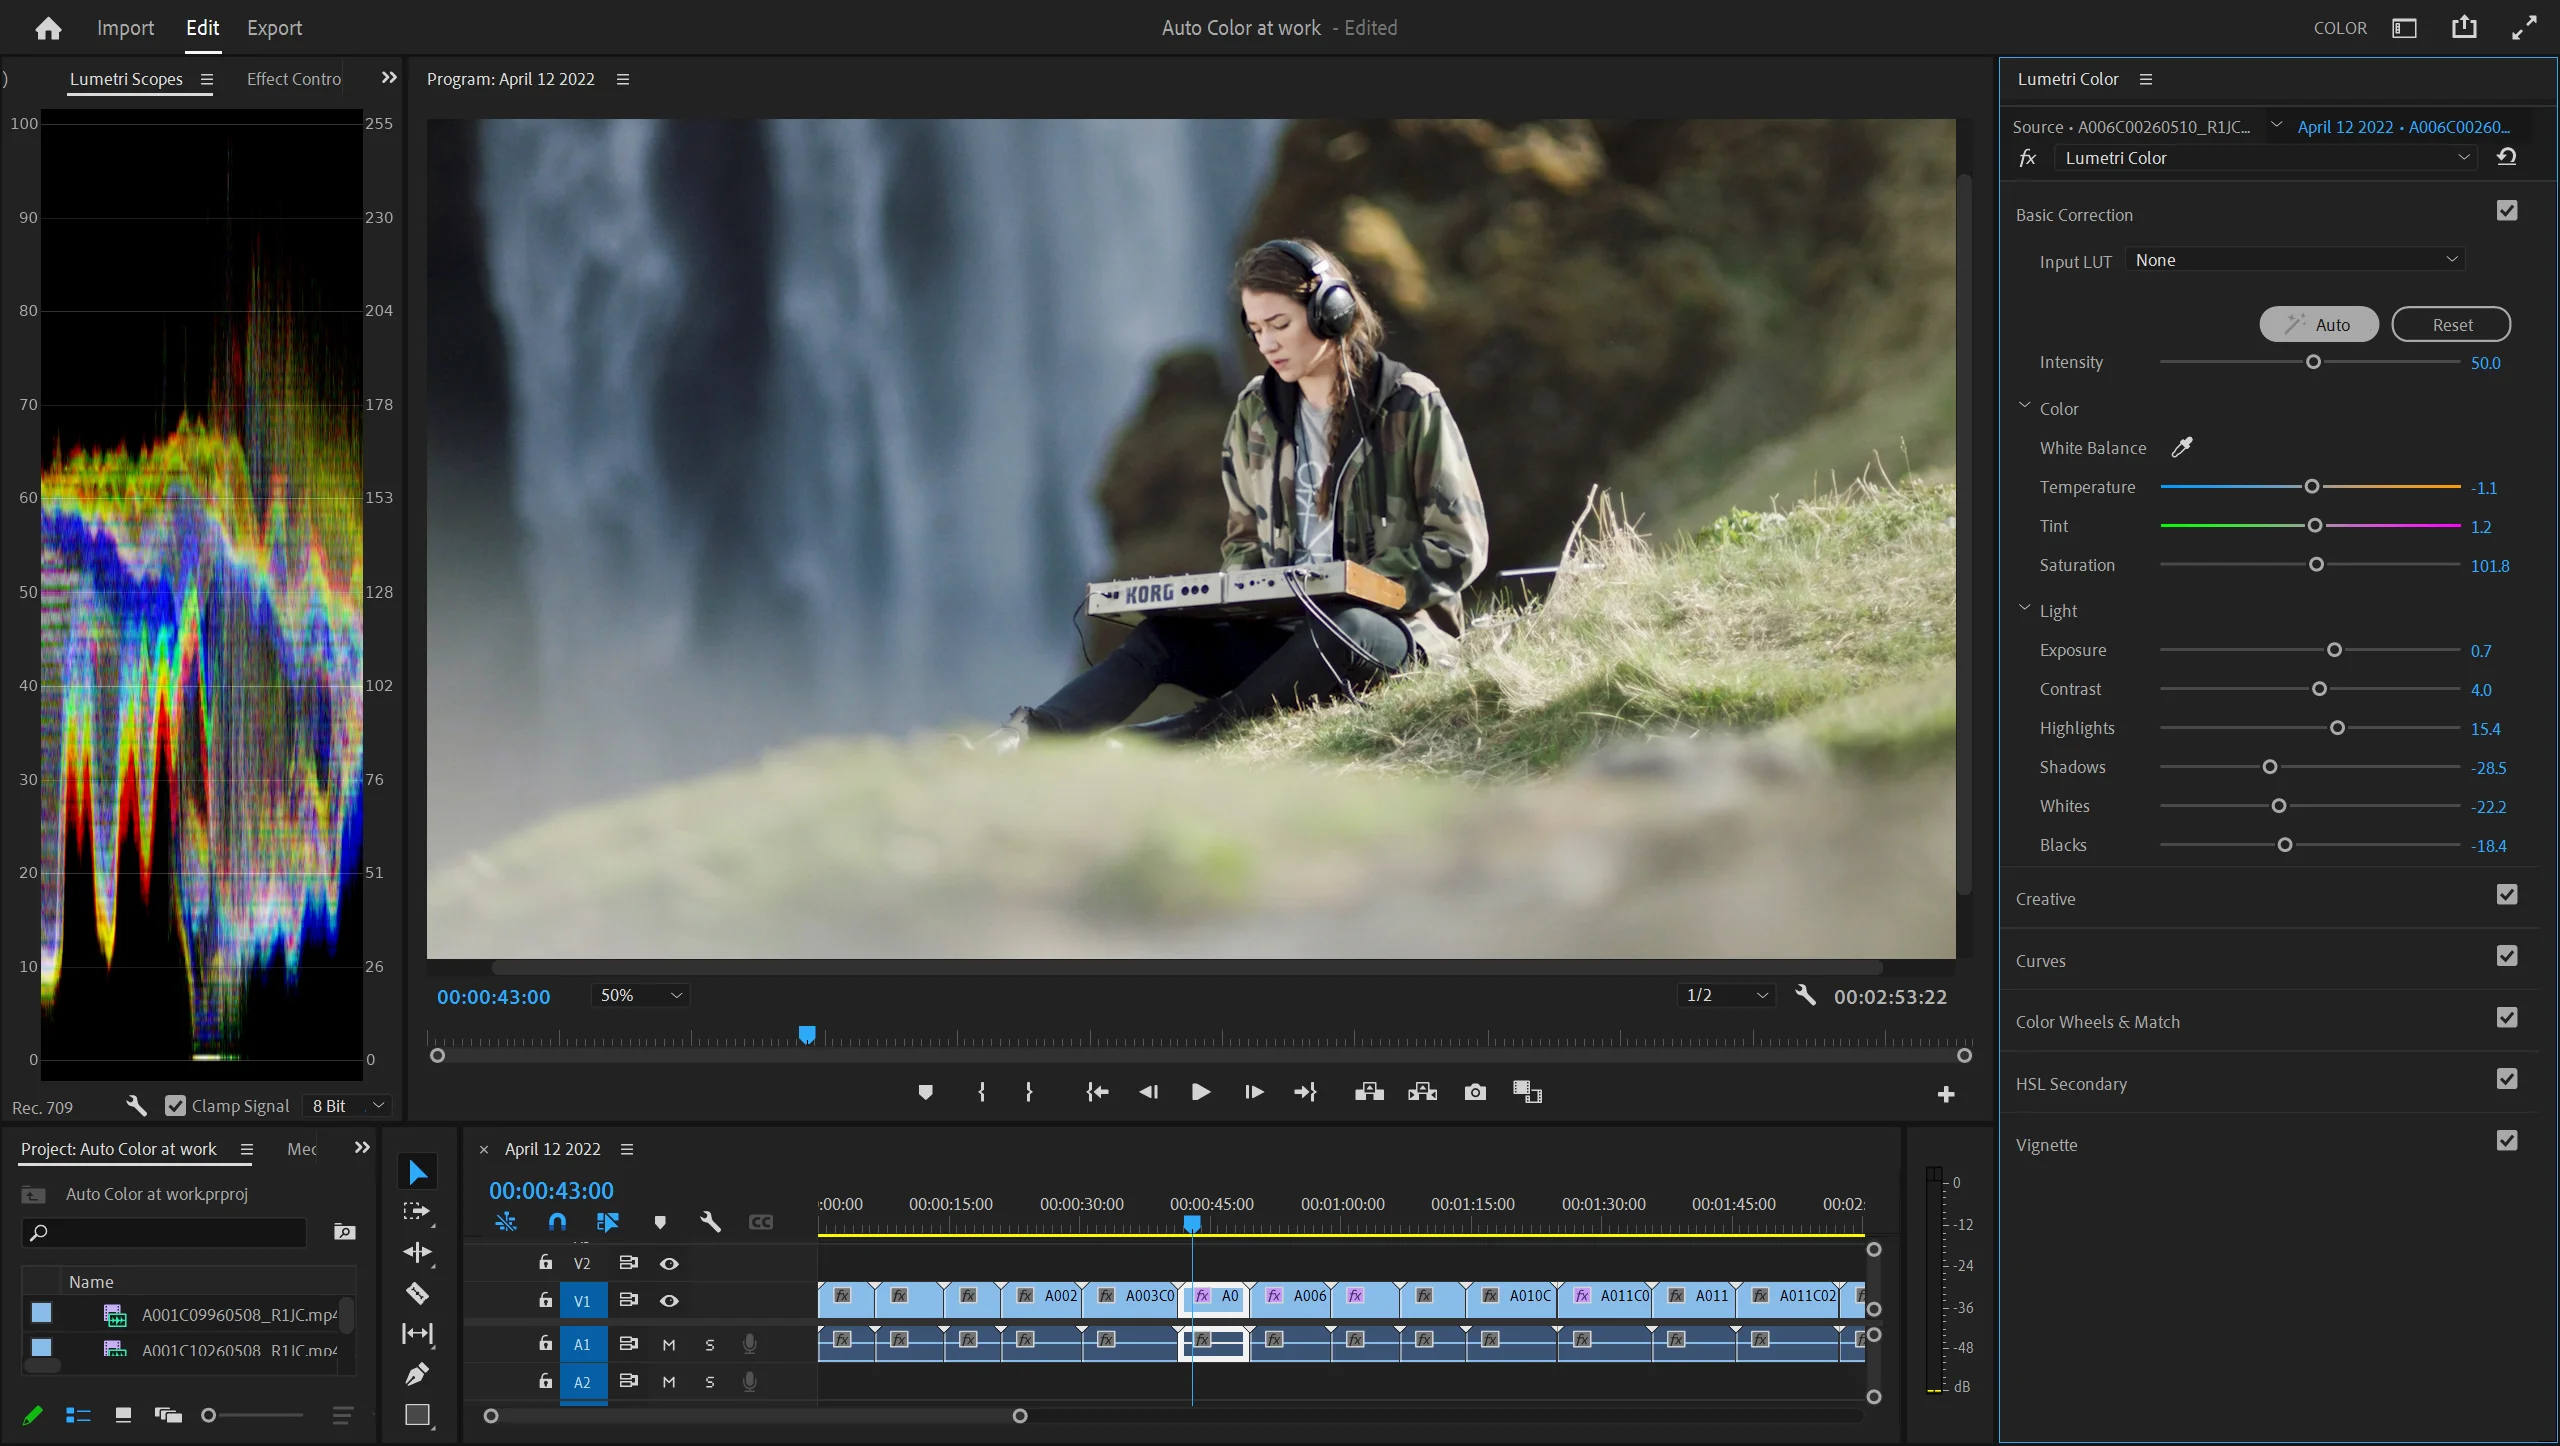Select the Pen tool in the timeline toolbar
The height and width of the screenshot is (1446, 2560).
pos(417,1373)
